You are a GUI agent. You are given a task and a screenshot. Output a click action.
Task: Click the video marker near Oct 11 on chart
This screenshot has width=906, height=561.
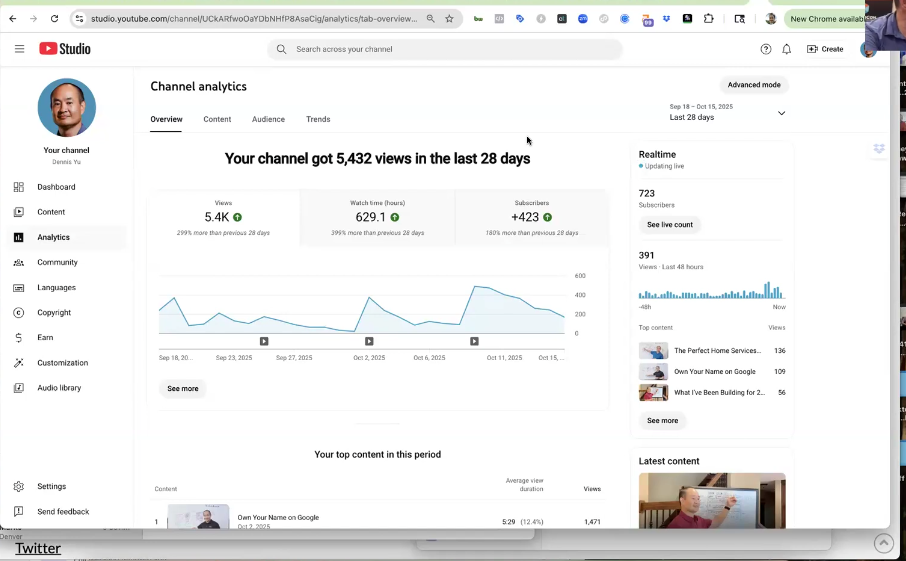474,341
